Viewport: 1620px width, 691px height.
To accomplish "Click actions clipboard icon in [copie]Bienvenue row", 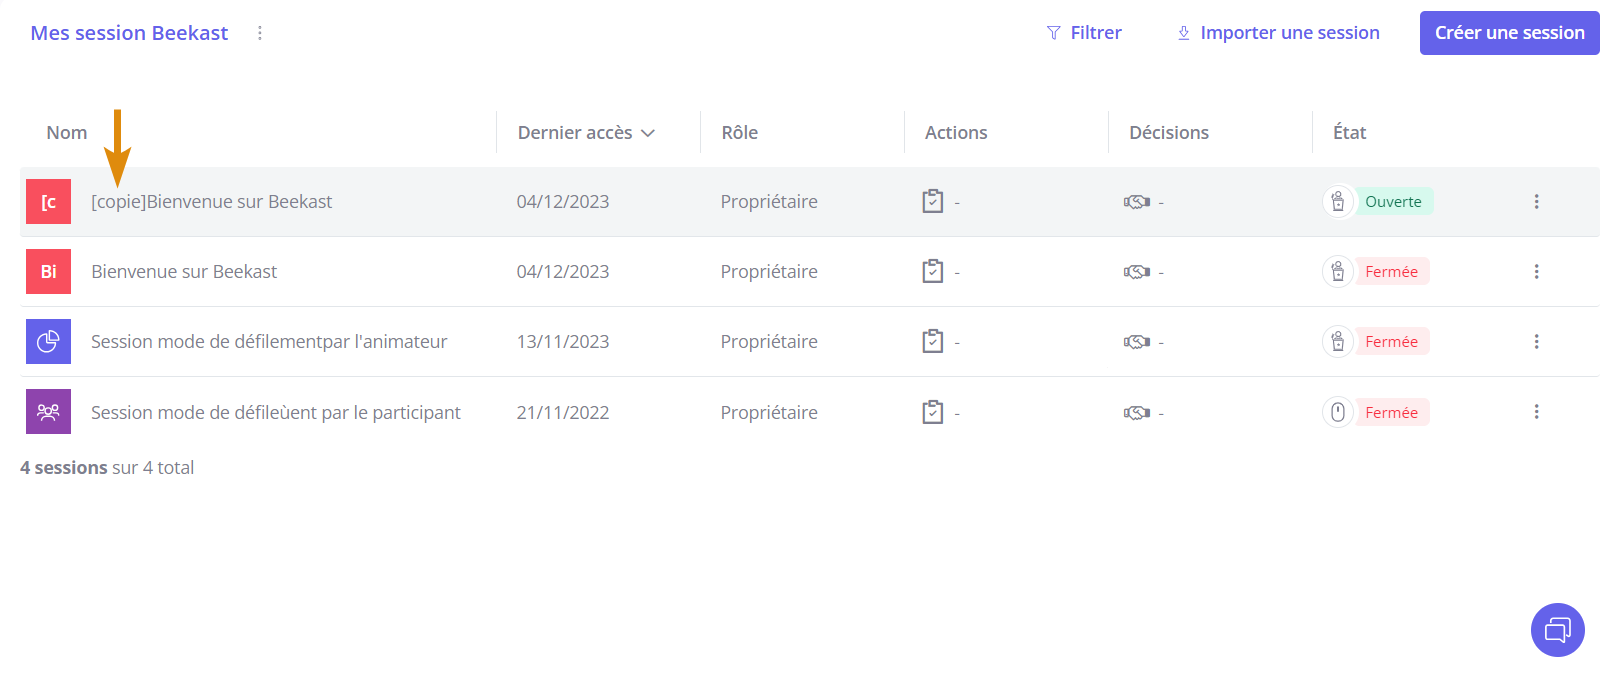I will [x=932, y=201].
